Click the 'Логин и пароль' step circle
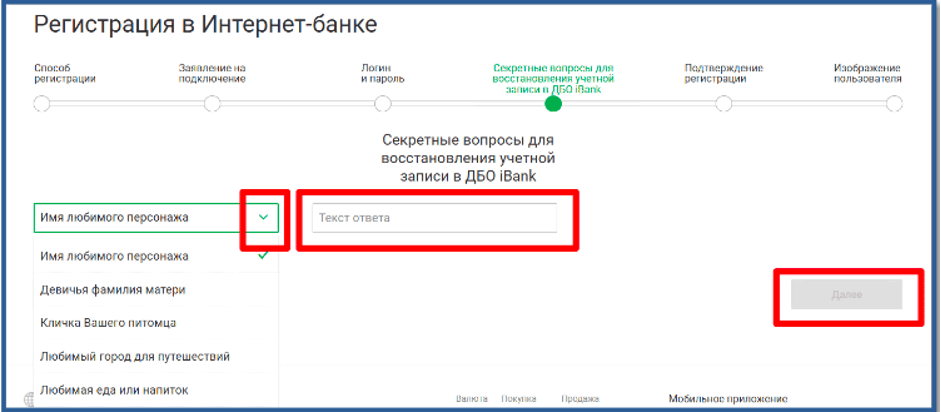The width and height of the screenshot is (941, 412). coord(382,104)
